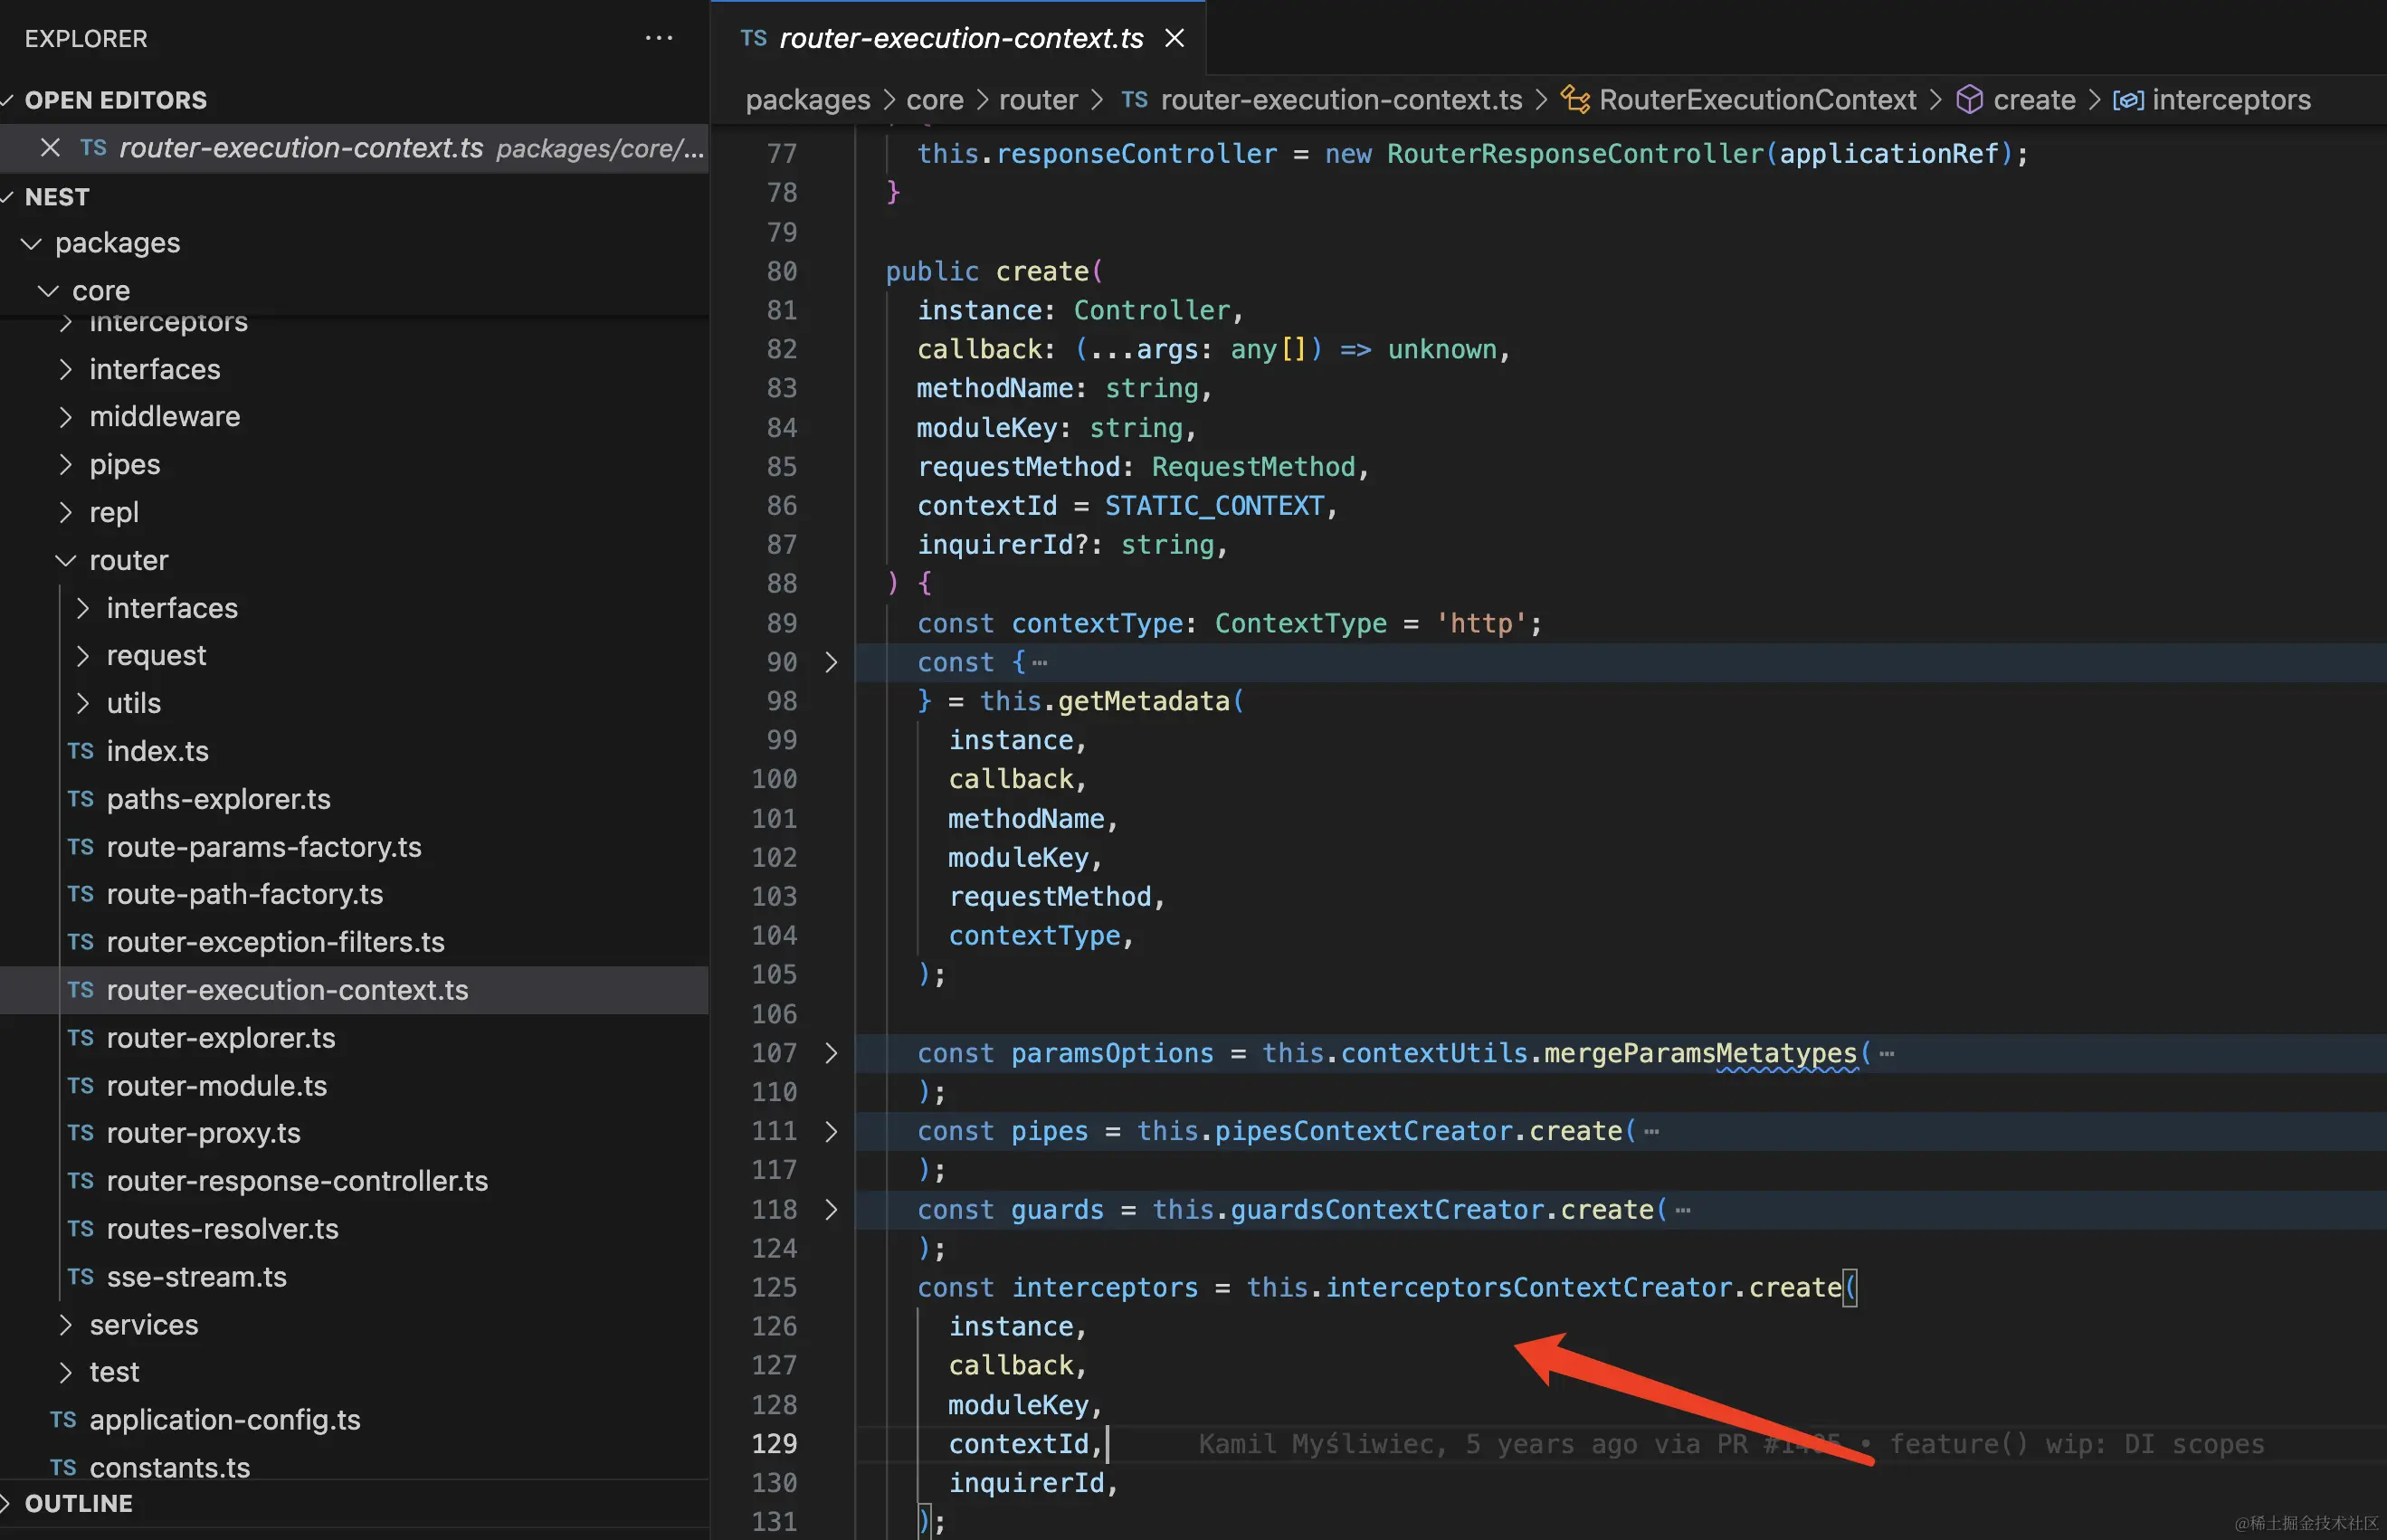
Task: Unfold the collapsed block at line 107
Action: click(830, 1053)
